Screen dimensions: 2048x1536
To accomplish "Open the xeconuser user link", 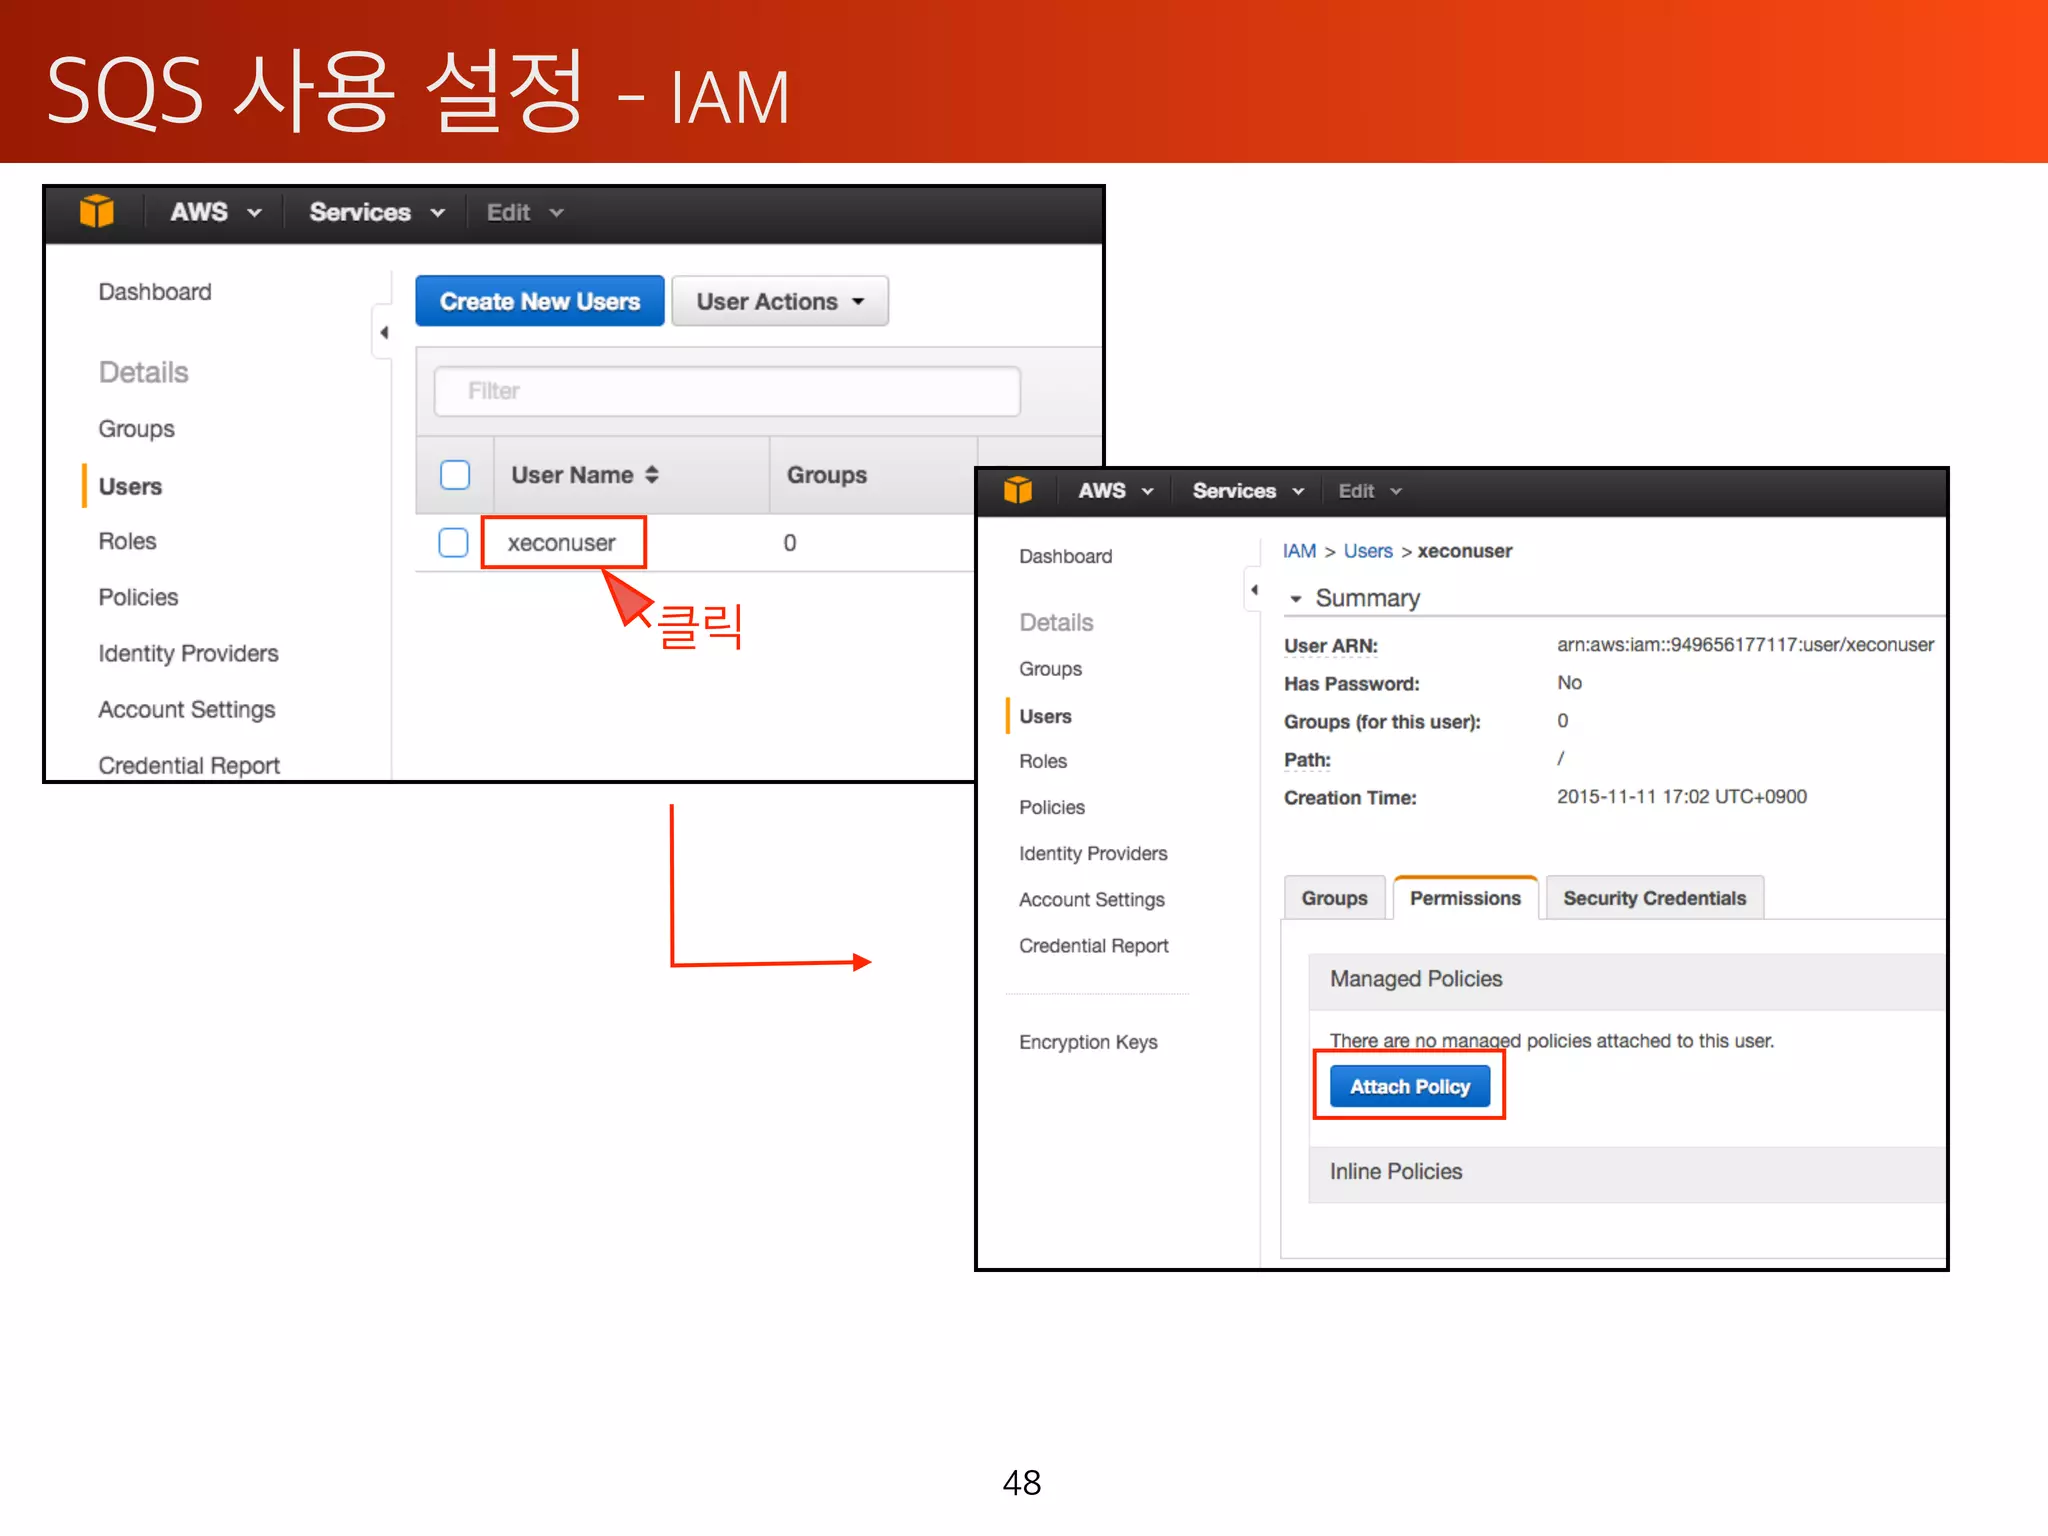I will pos(561,542).
